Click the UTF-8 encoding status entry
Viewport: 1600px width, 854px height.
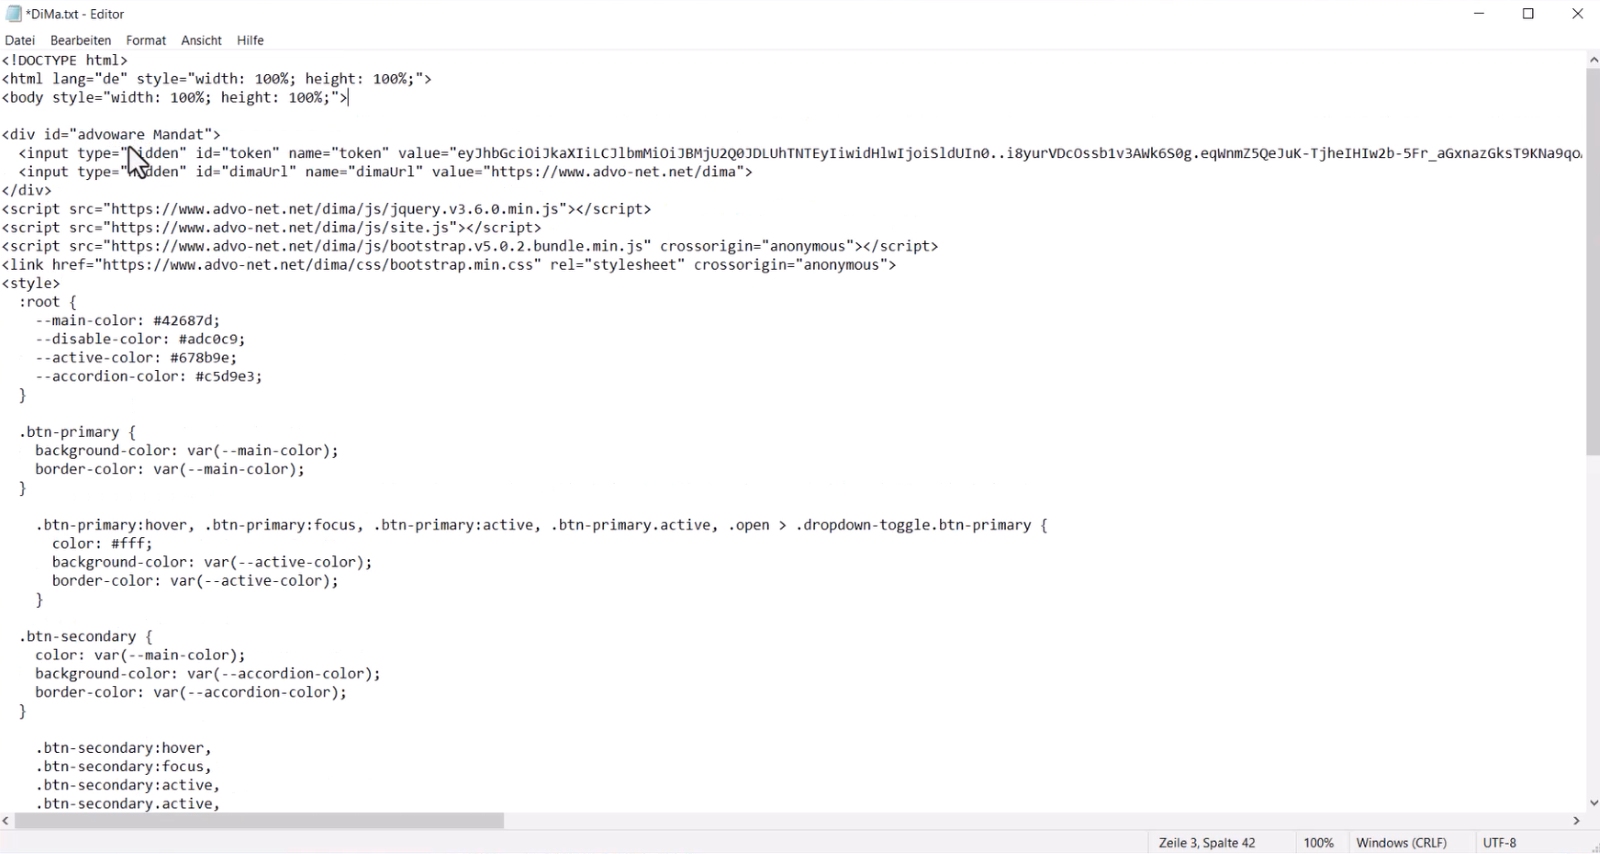tap(1500, 843)
